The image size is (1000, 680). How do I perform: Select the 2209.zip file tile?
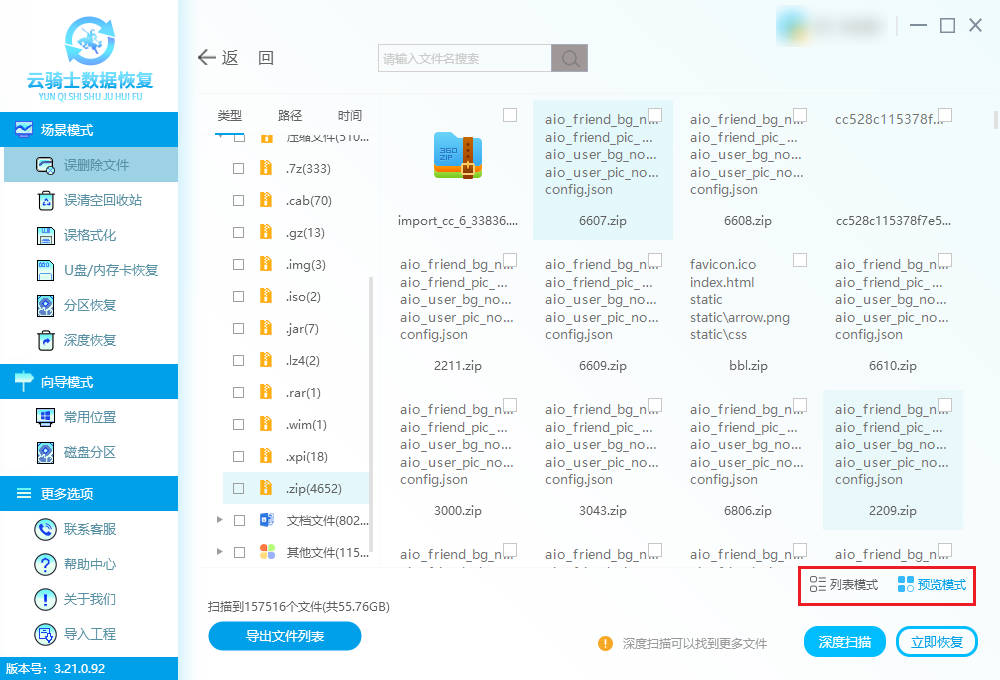coord(893,460)
